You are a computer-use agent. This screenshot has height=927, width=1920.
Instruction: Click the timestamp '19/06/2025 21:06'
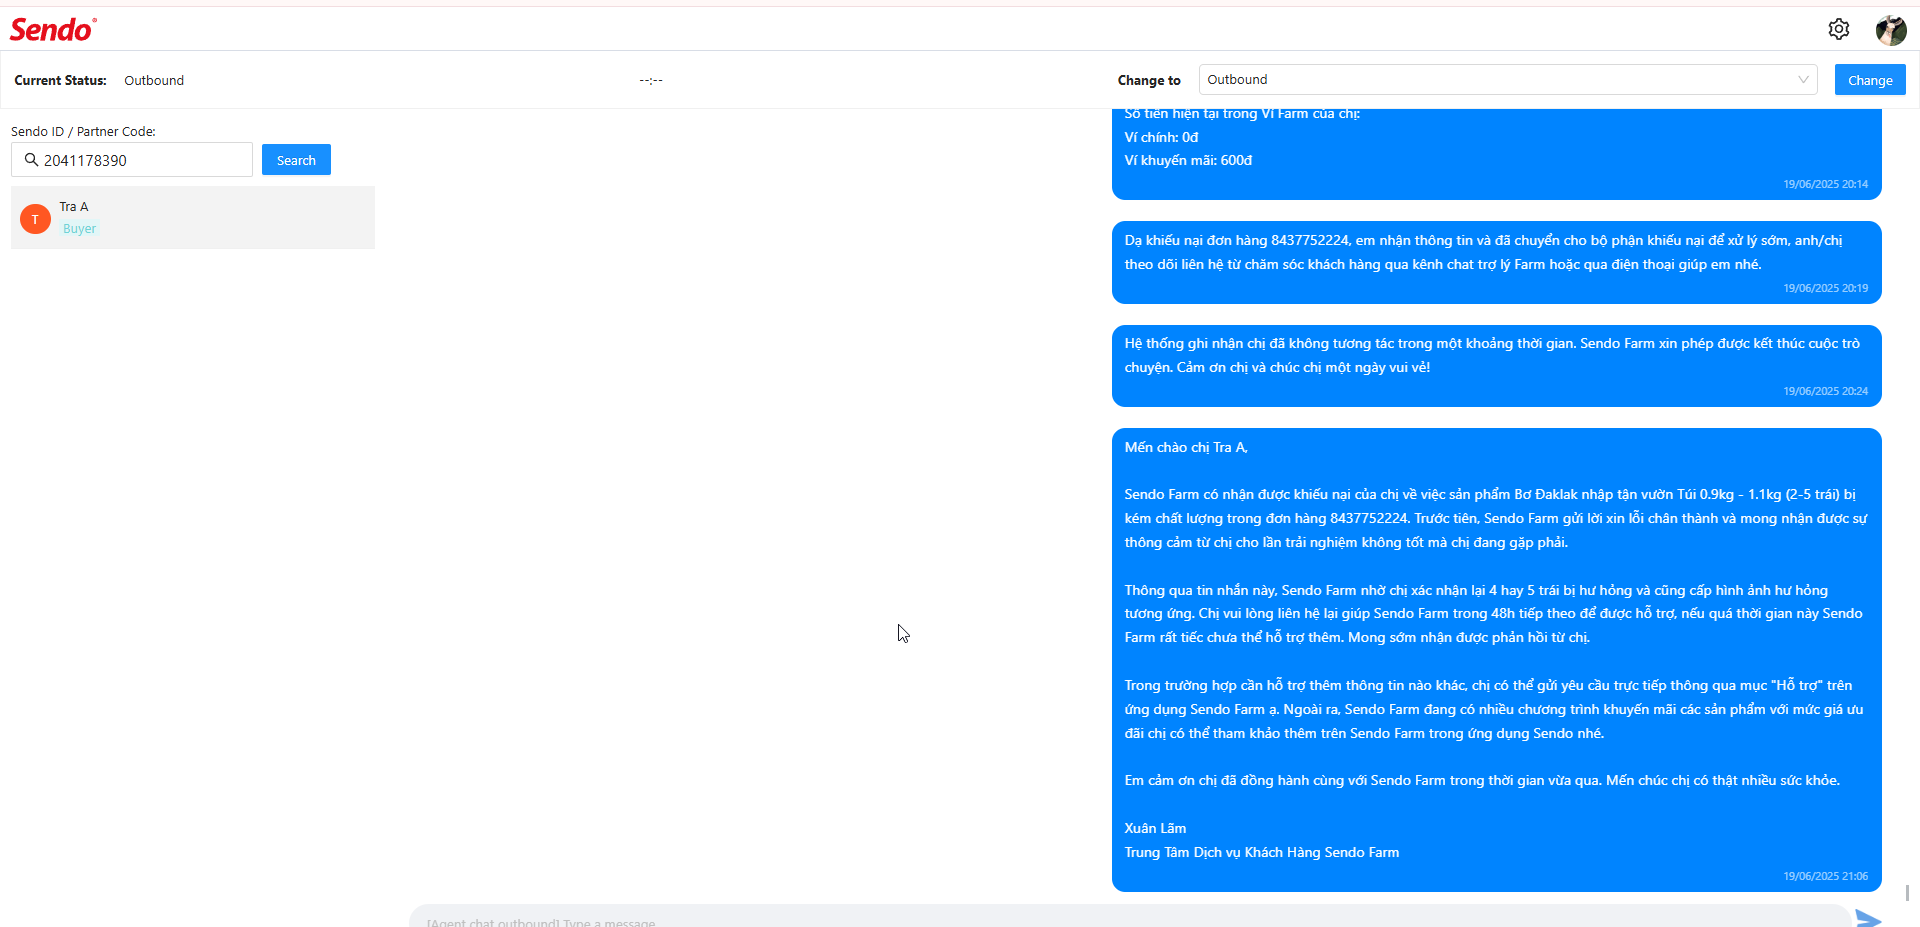1825,876
